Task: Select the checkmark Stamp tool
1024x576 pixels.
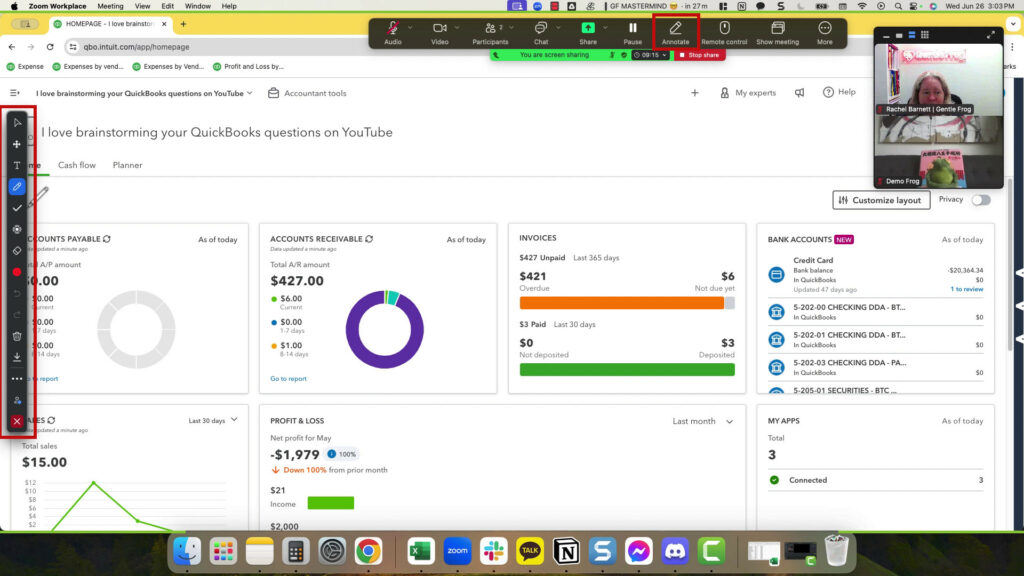Action: tap(17, 208)
